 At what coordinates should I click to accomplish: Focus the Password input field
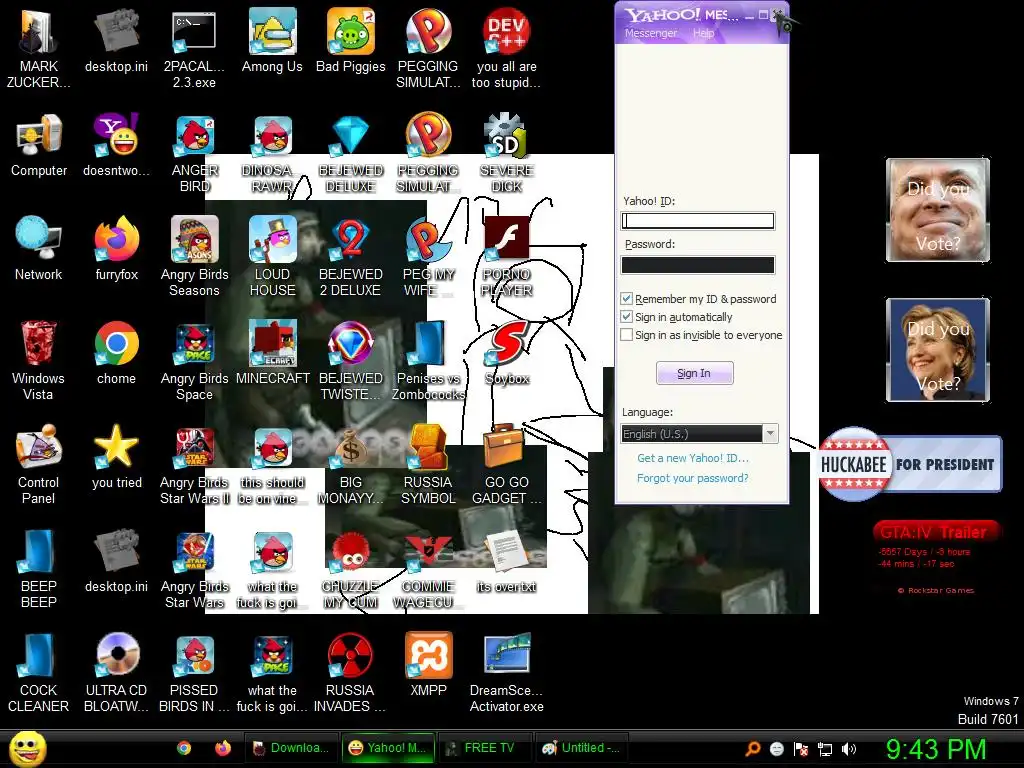[x=697, y=264]
